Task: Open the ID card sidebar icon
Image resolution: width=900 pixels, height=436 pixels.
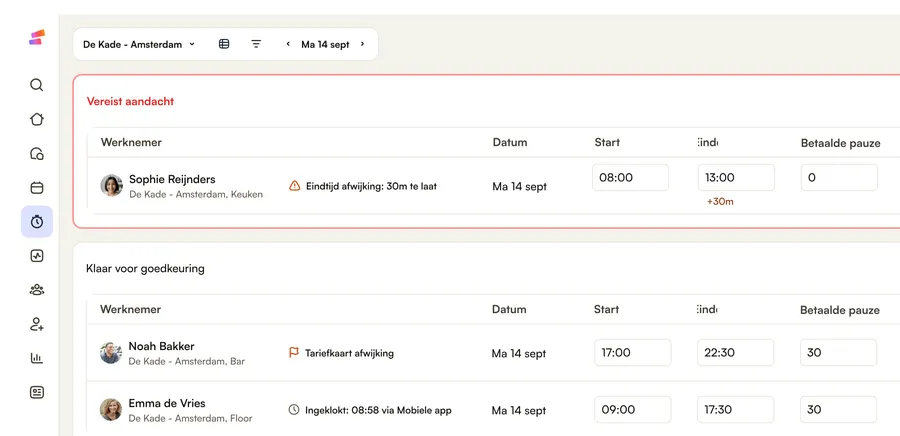Action: click(37, 392)
